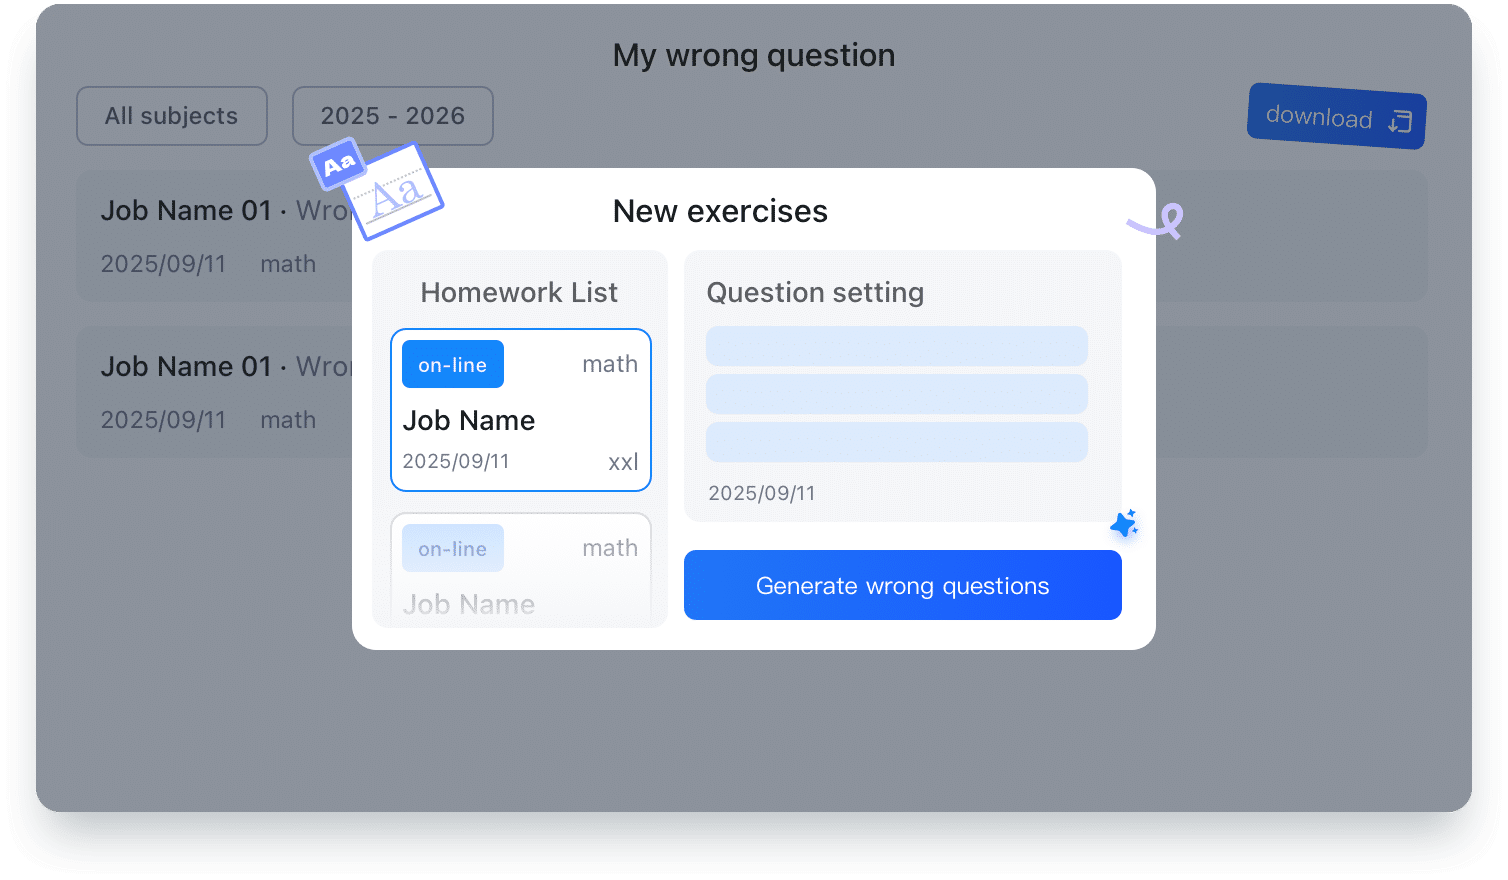Click the first blue placeholder bar
This screenshot has width=1508, height=880.
tap(896, 345)
